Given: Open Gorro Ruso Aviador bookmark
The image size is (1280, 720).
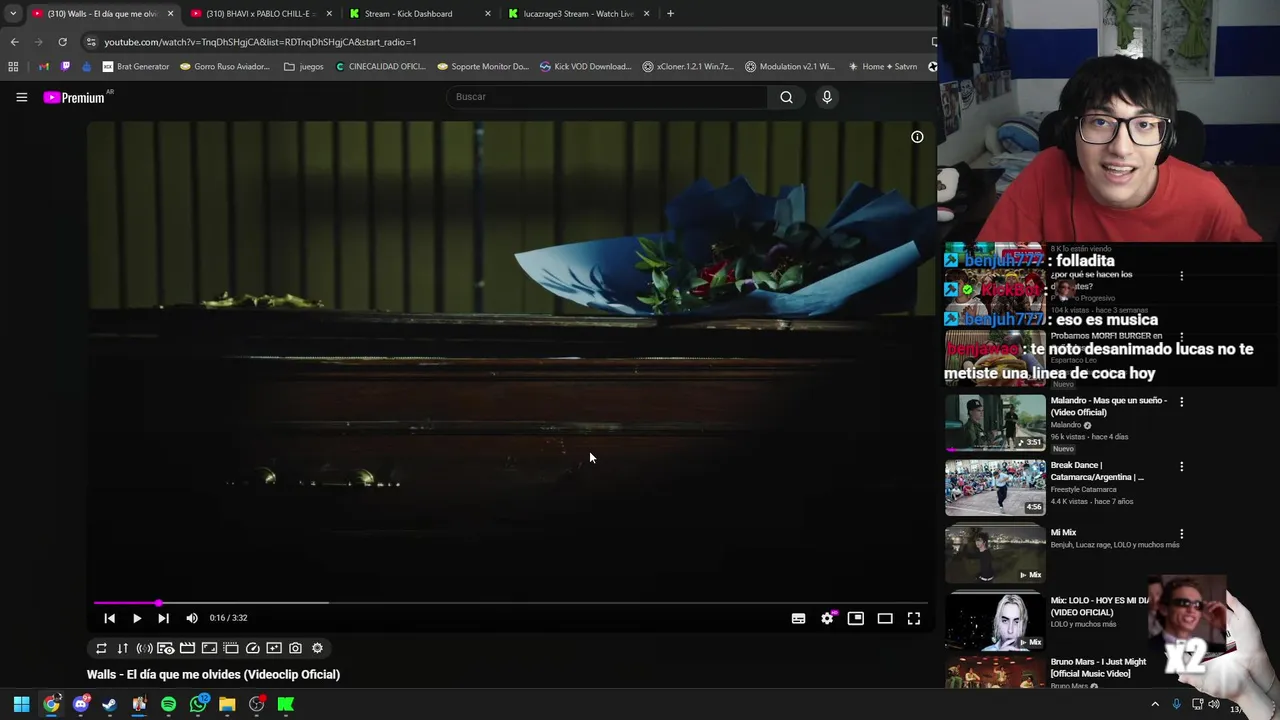Looking at the screenshot, I should [225, 67].
